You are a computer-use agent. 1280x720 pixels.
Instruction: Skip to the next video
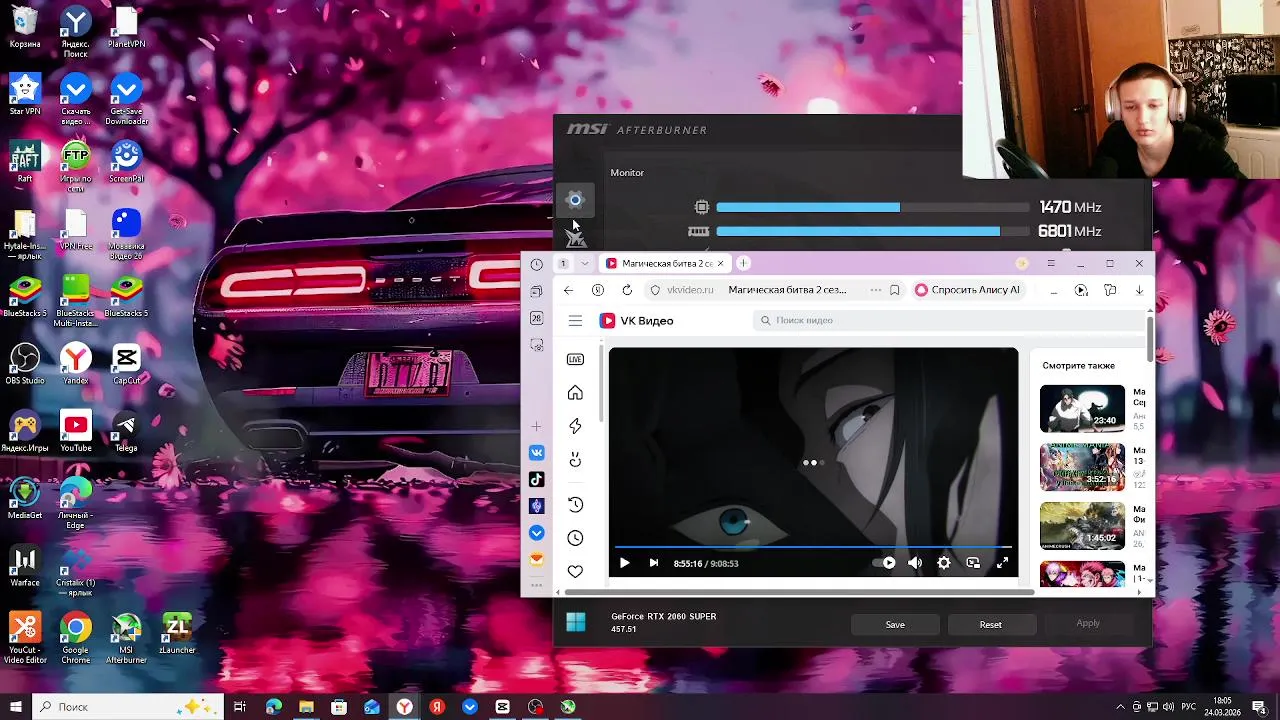tap(654, 563)
